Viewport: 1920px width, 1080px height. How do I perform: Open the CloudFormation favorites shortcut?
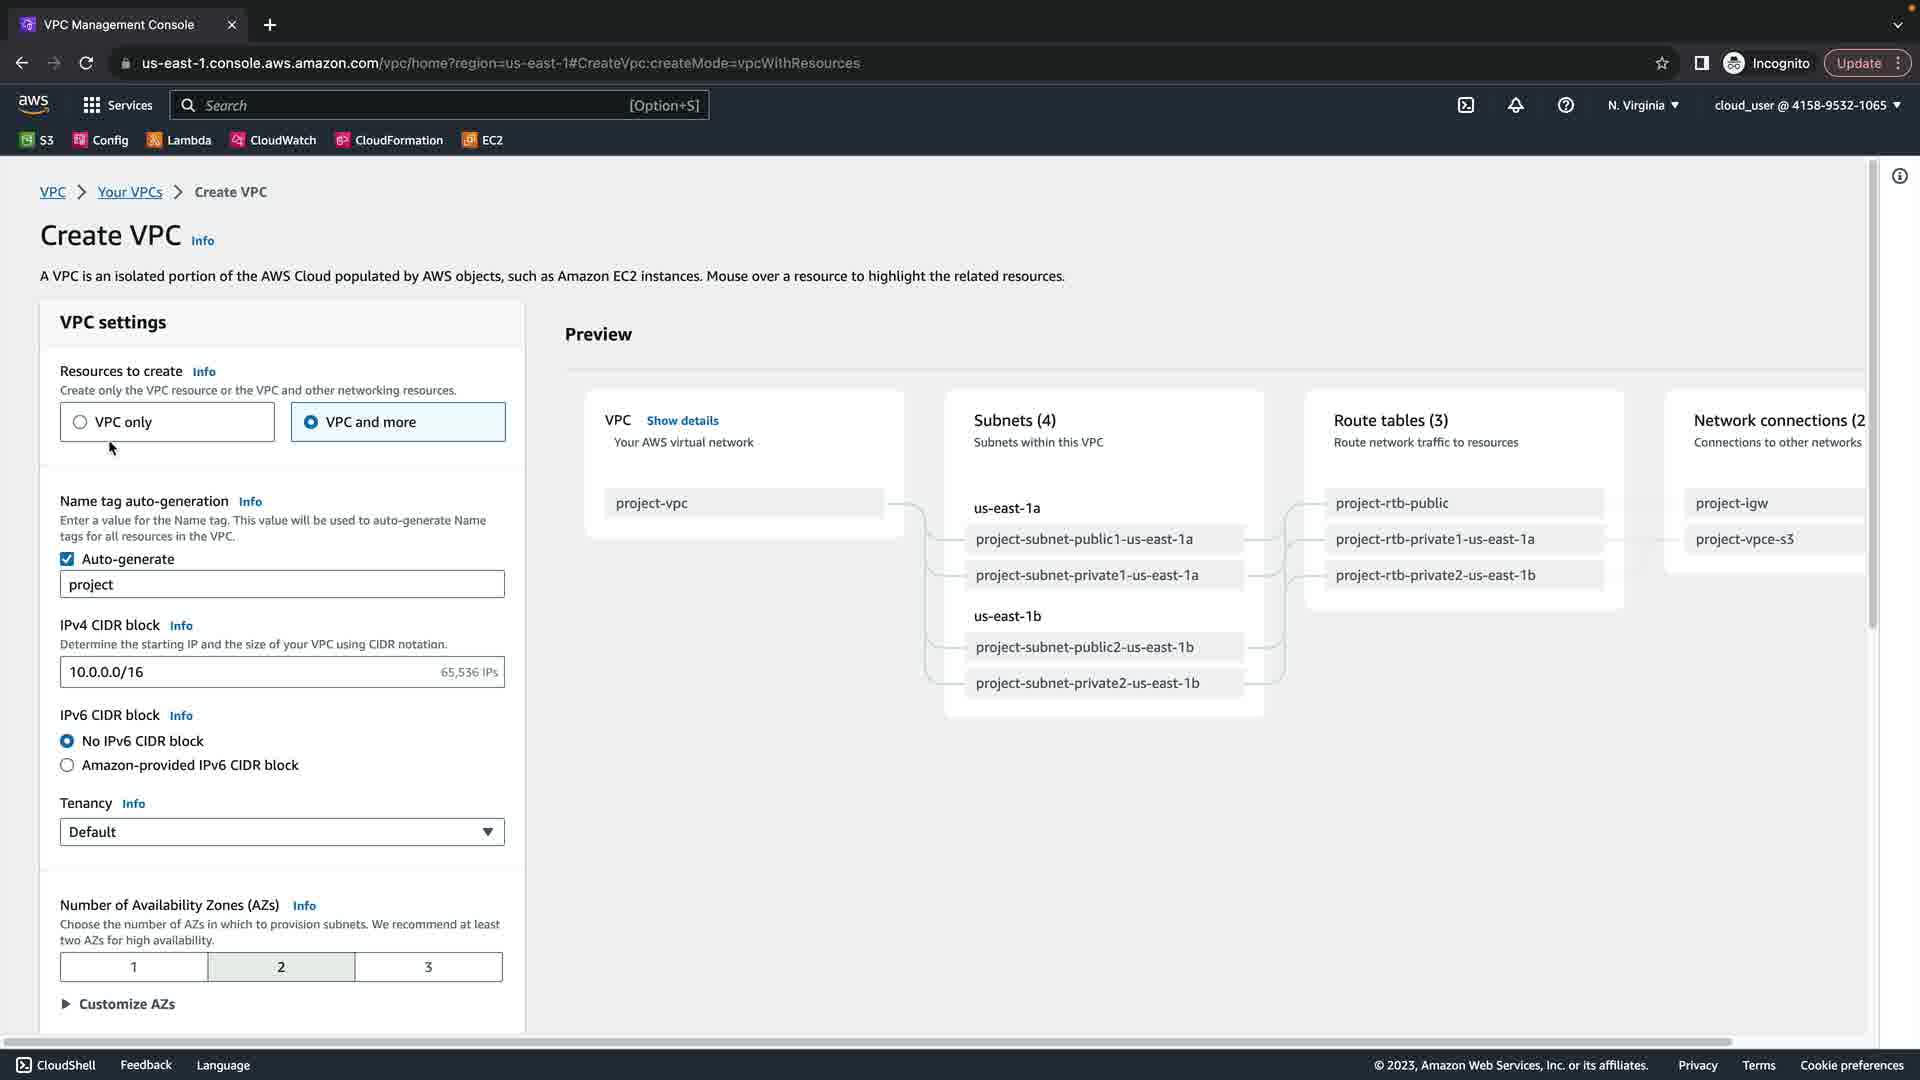388,140
